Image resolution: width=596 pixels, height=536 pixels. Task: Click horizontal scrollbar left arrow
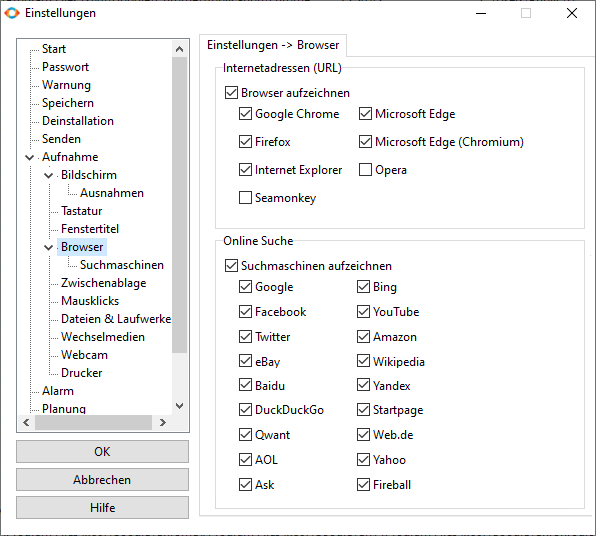(x=26, y=422)
